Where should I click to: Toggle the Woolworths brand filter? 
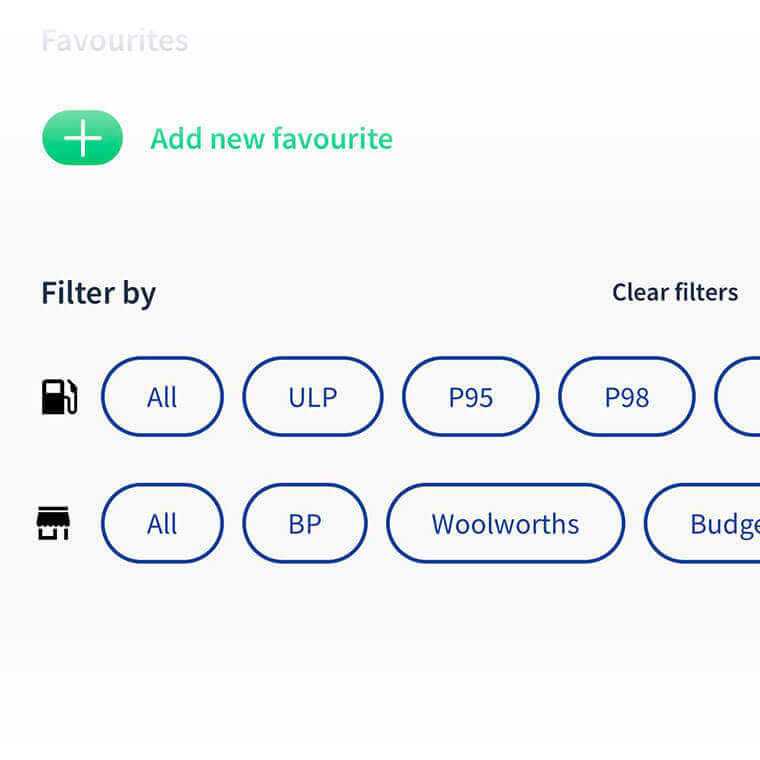[x=505, y=523]
